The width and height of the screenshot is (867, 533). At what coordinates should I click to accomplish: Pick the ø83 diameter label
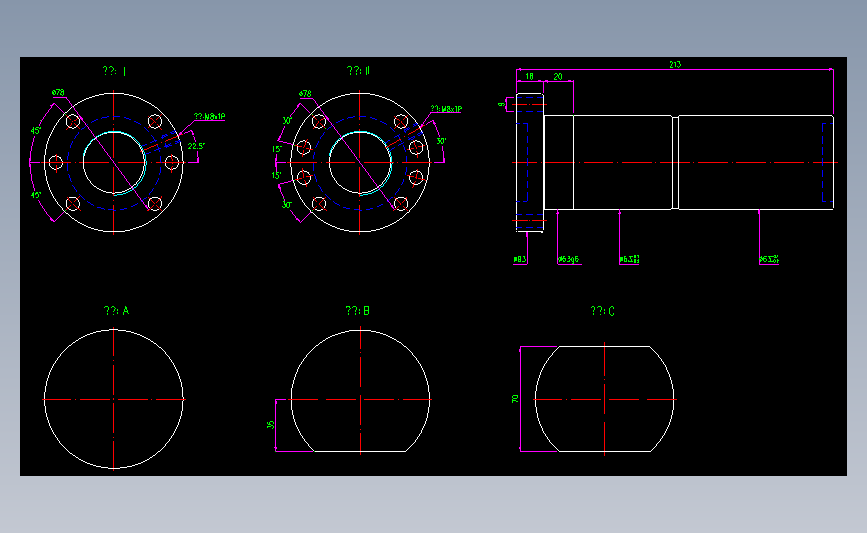(x=520, y=259)
